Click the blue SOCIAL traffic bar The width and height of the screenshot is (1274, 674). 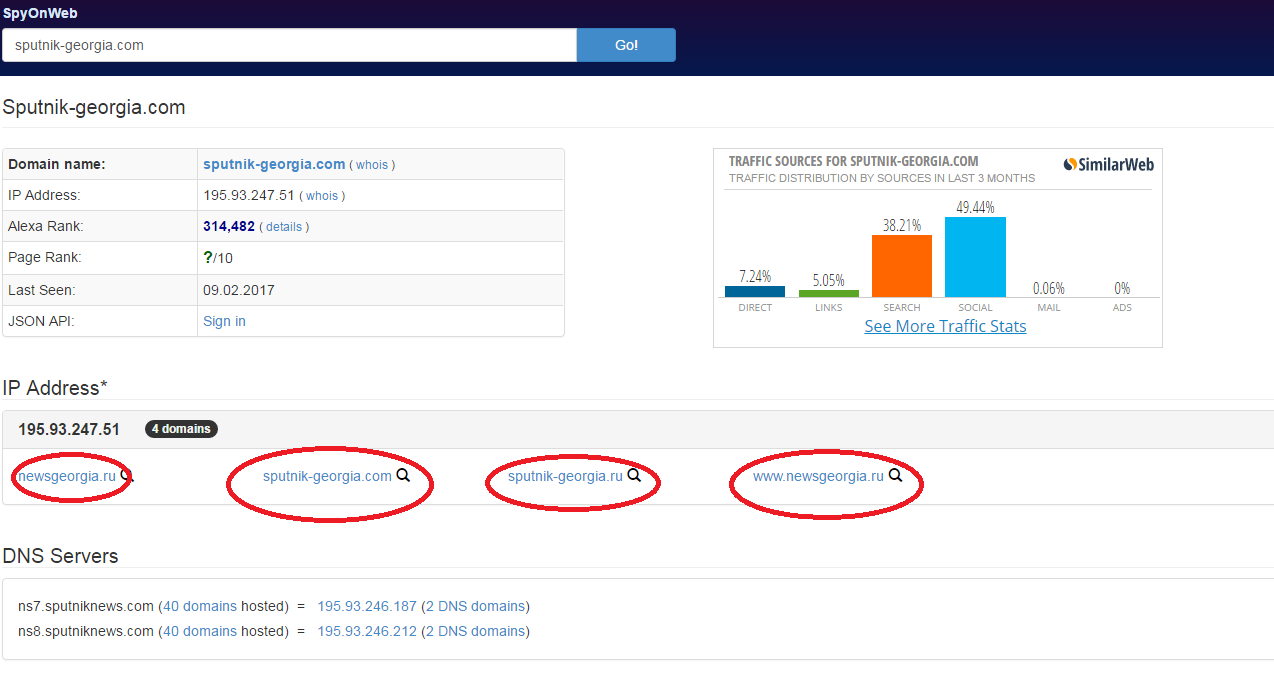coord(975,257)
